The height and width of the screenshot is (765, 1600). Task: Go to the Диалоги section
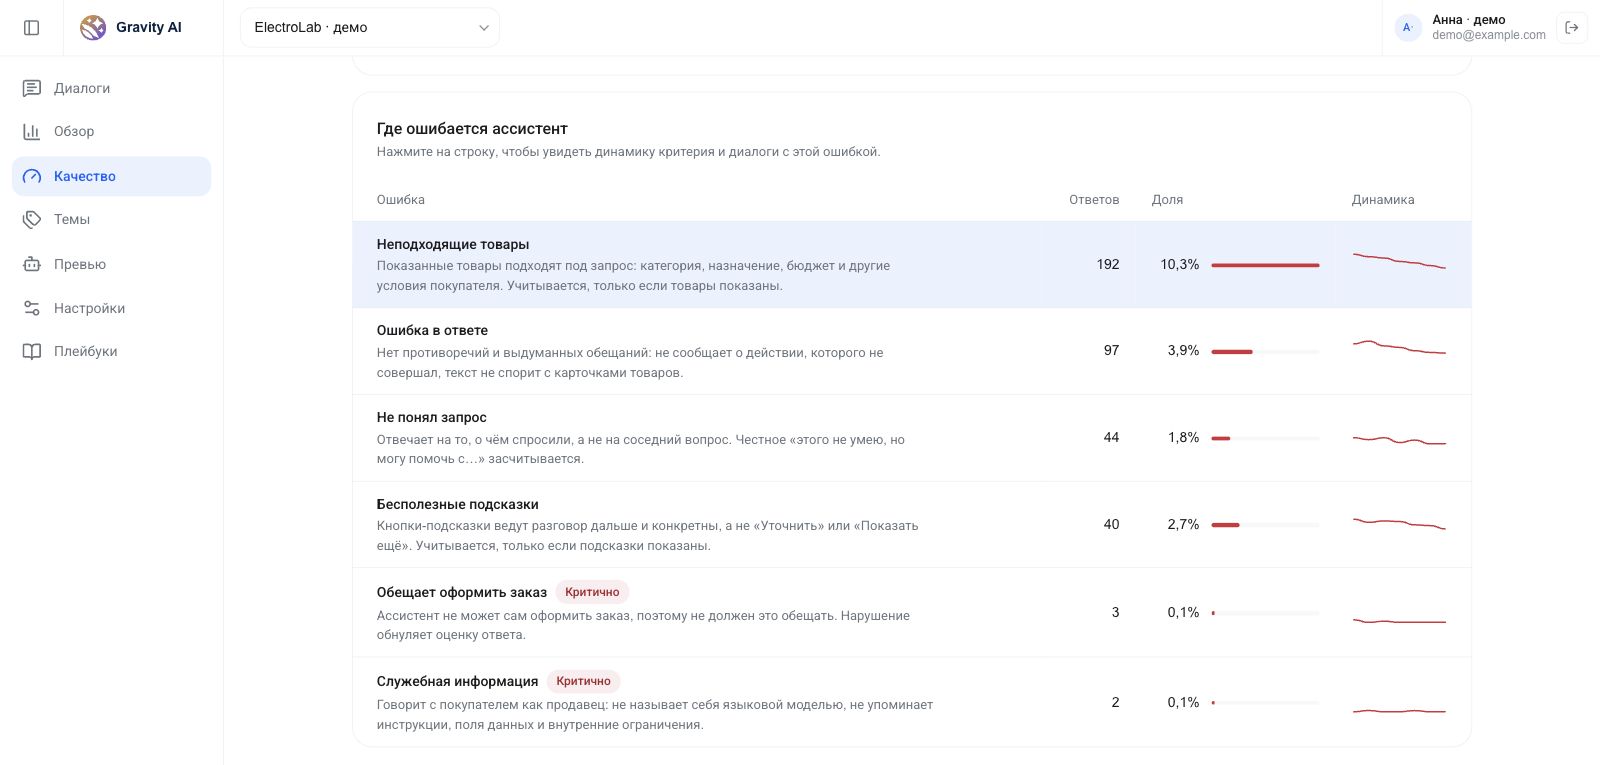[112, 88]
